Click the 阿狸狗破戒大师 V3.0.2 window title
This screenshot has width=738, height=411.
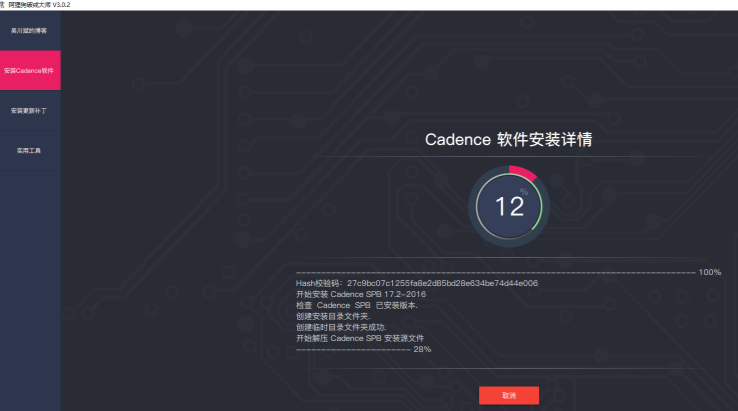pyautogui.click(x=39, y=5)
